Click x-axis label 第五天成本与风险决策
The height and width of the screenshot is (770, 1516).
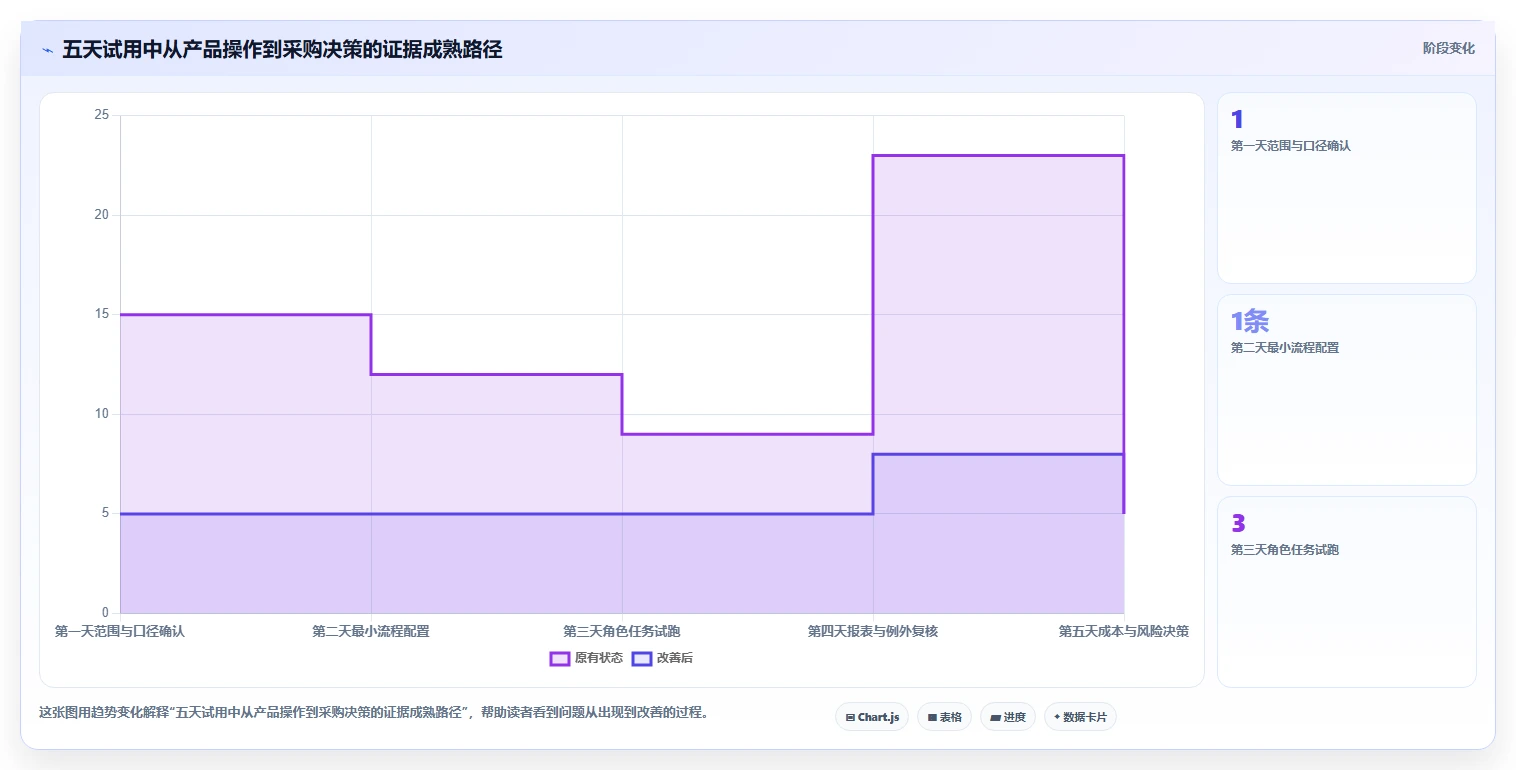[x=1124, y=631]
